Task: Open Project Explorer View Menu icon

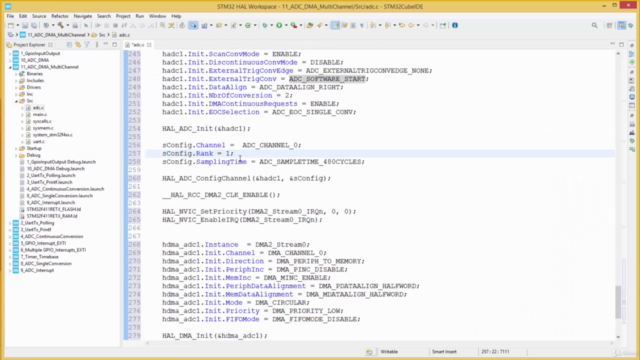Action: (x=97, y=44)
